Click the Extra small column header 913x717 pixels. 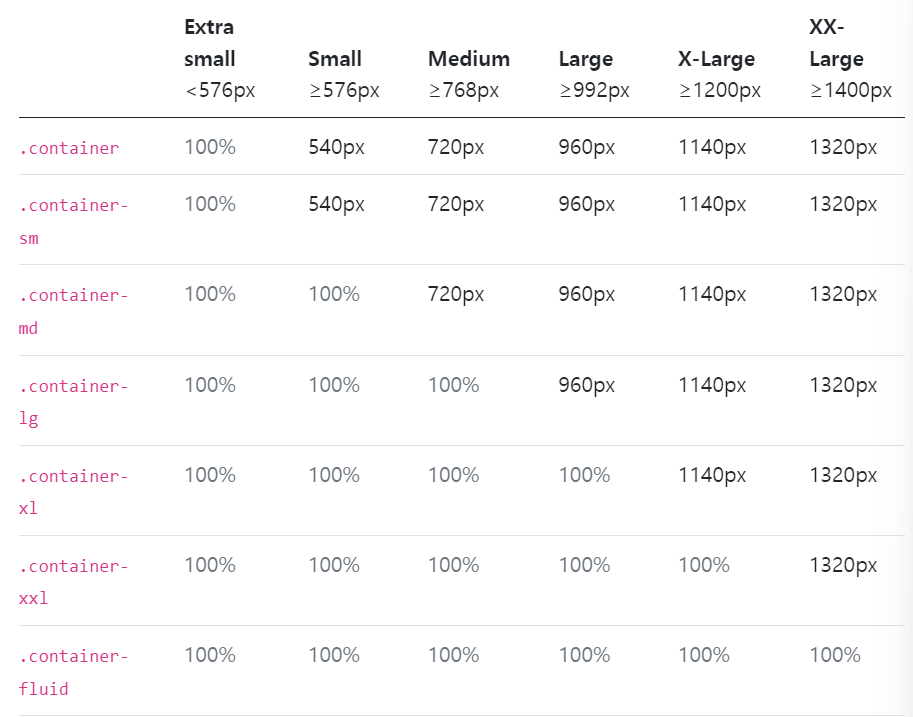tap(210, 43)
